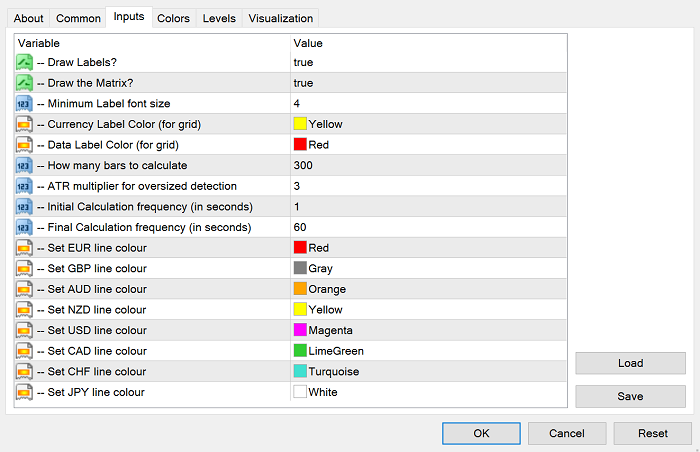Select 'Currency Label Color (for grid)' label

click(124, 124)
